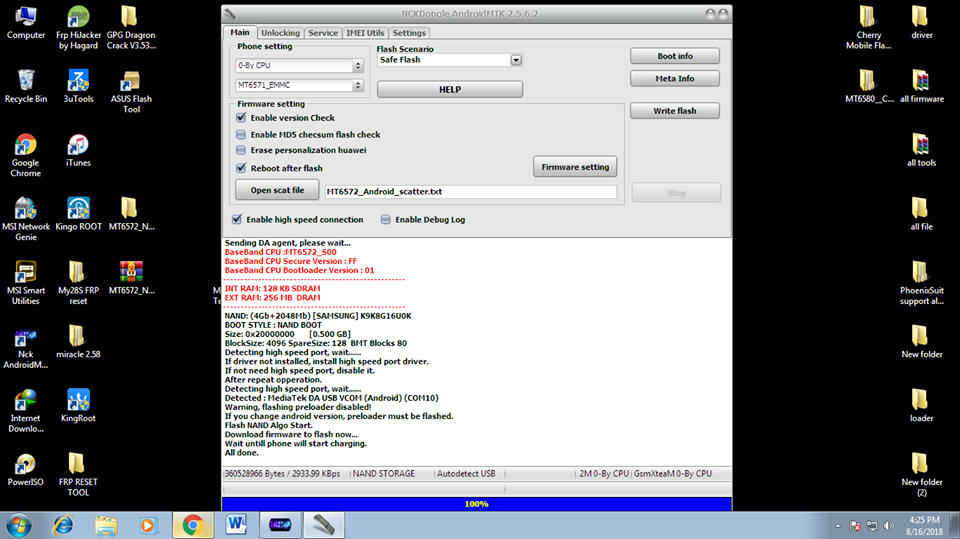Launch Google Chrome desktop shortcut

(26, 156)
